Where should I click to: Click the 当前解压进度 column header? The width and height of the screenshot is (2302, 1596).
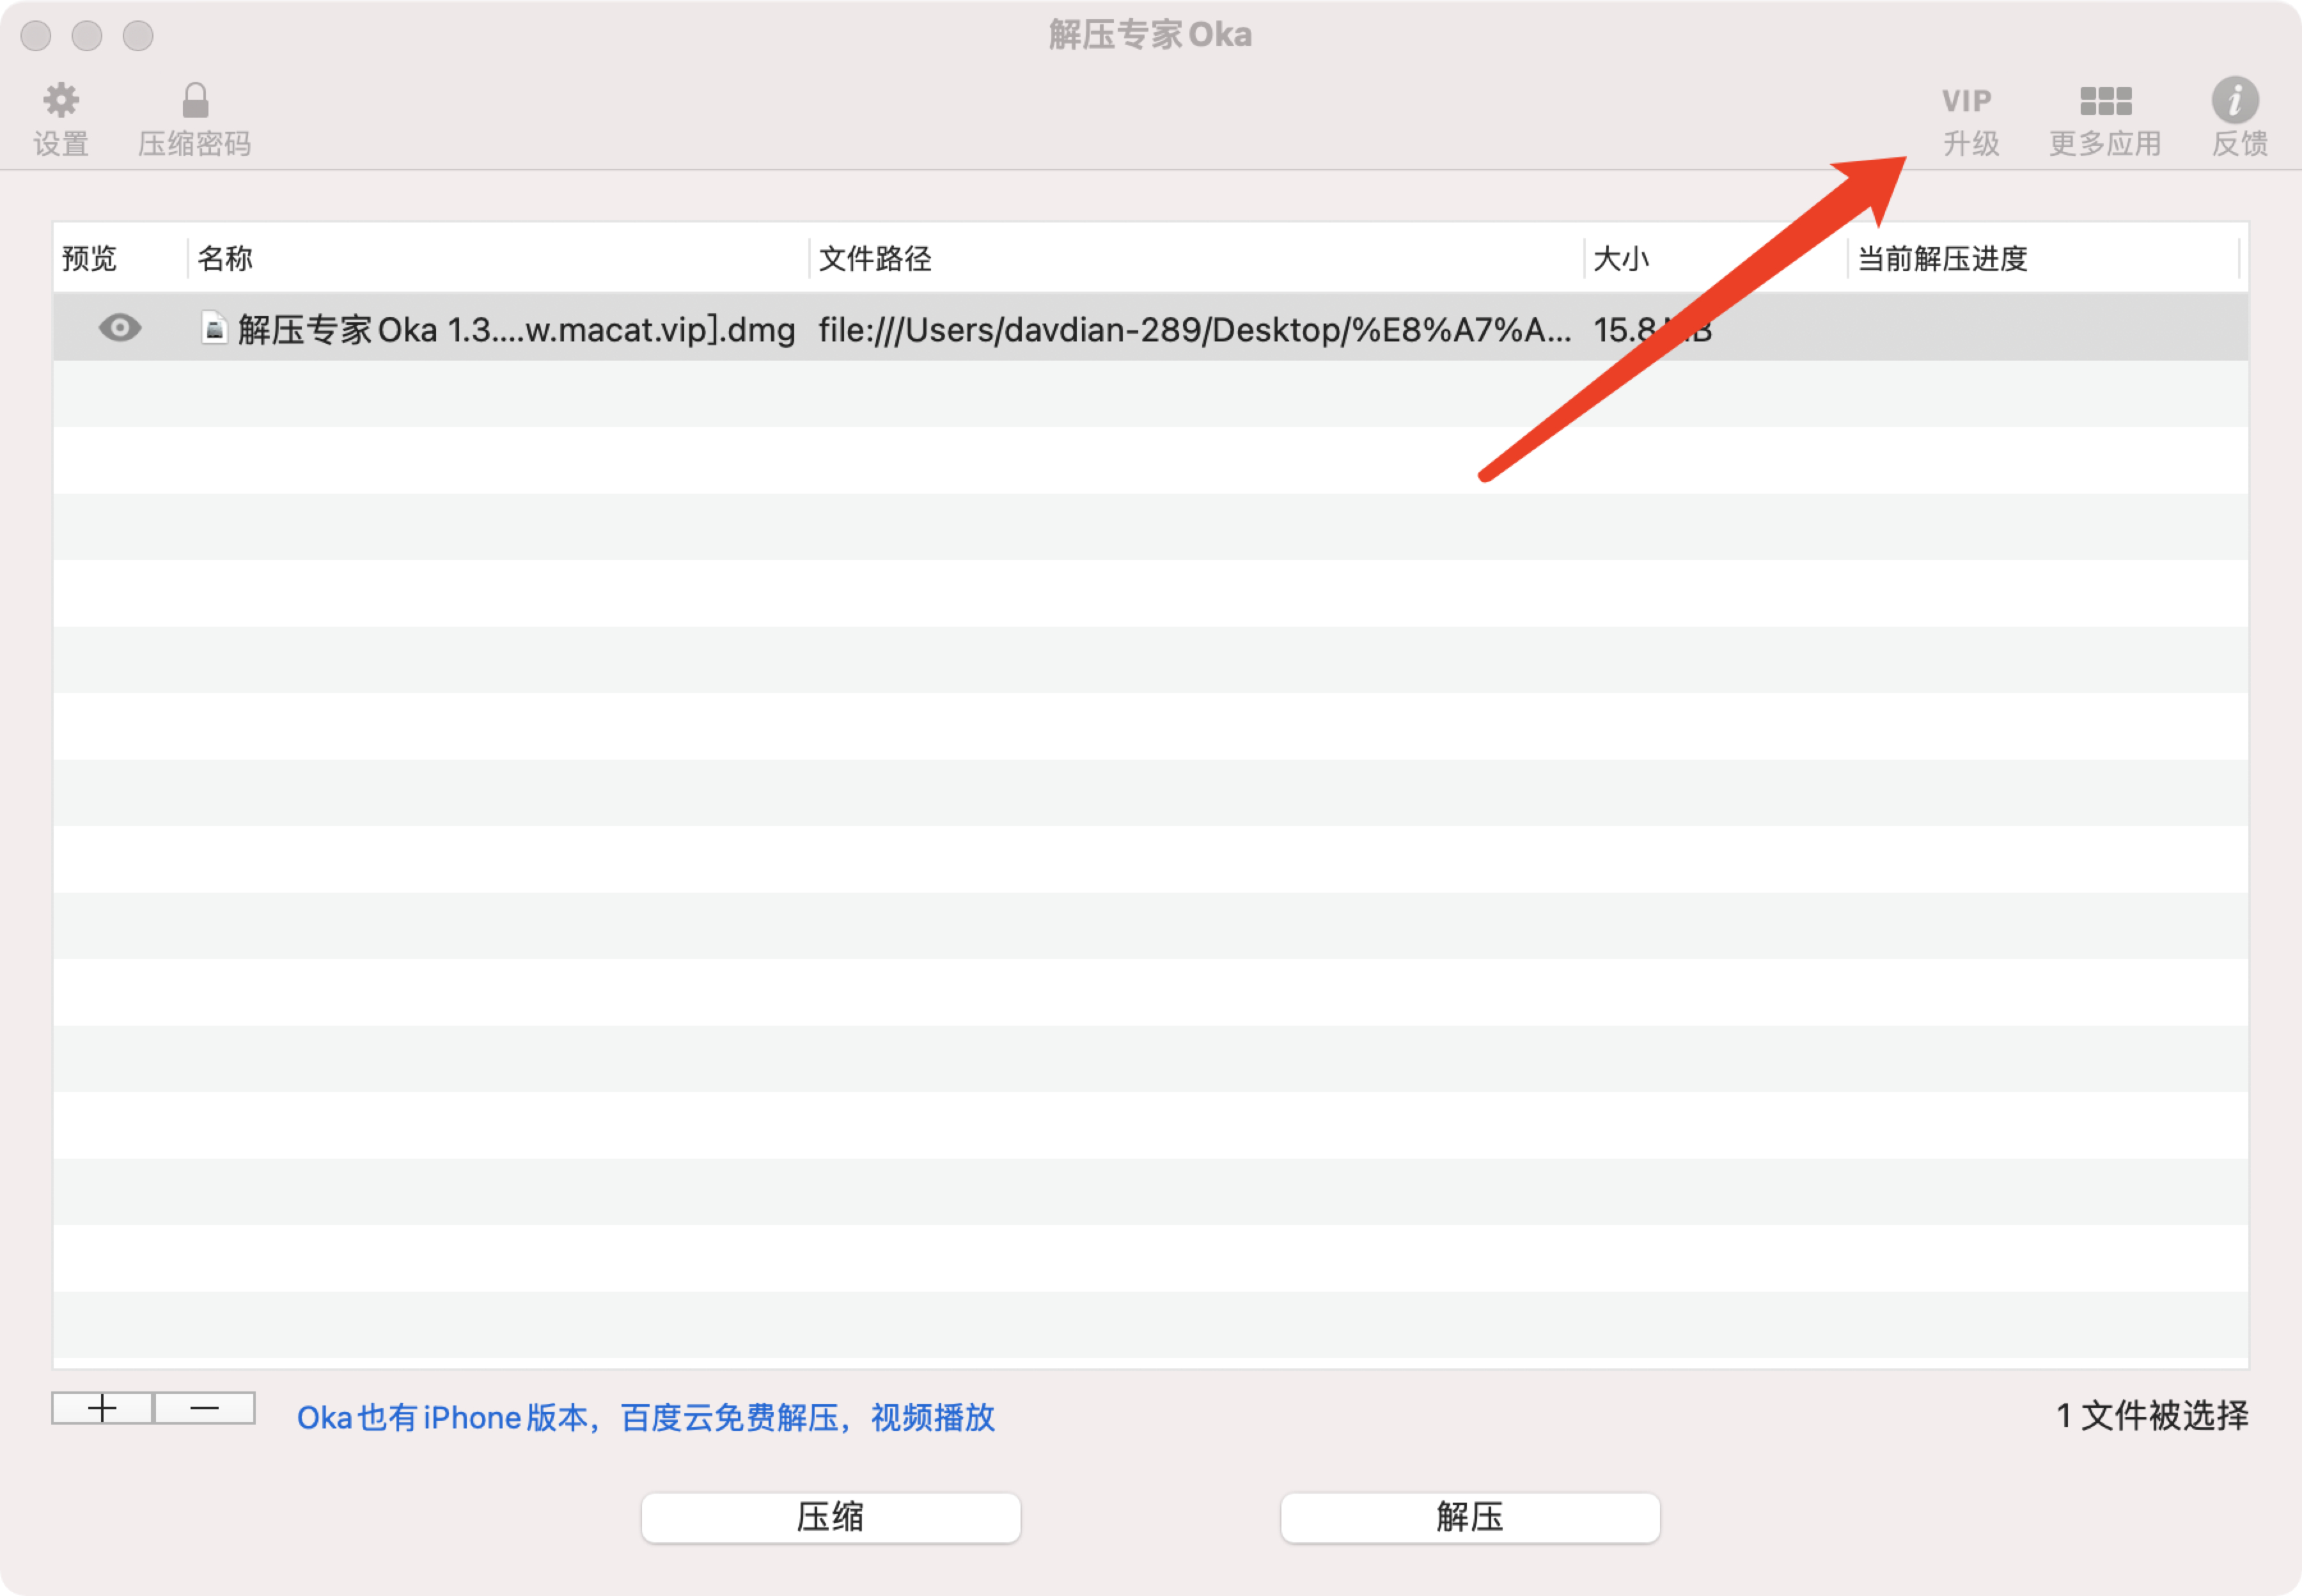tap(1942, 259)
